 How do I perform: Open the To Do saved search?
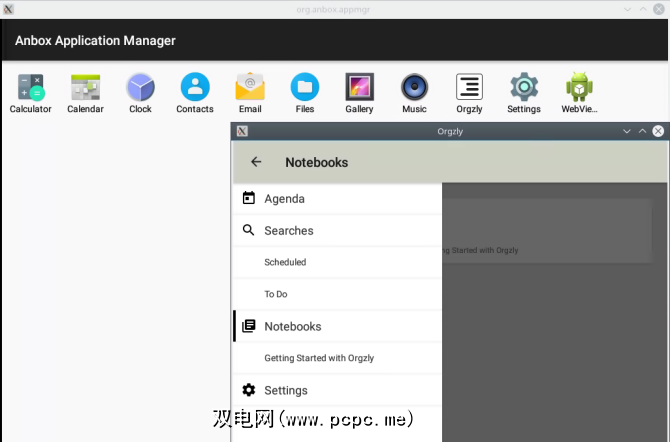pos(276,295)
